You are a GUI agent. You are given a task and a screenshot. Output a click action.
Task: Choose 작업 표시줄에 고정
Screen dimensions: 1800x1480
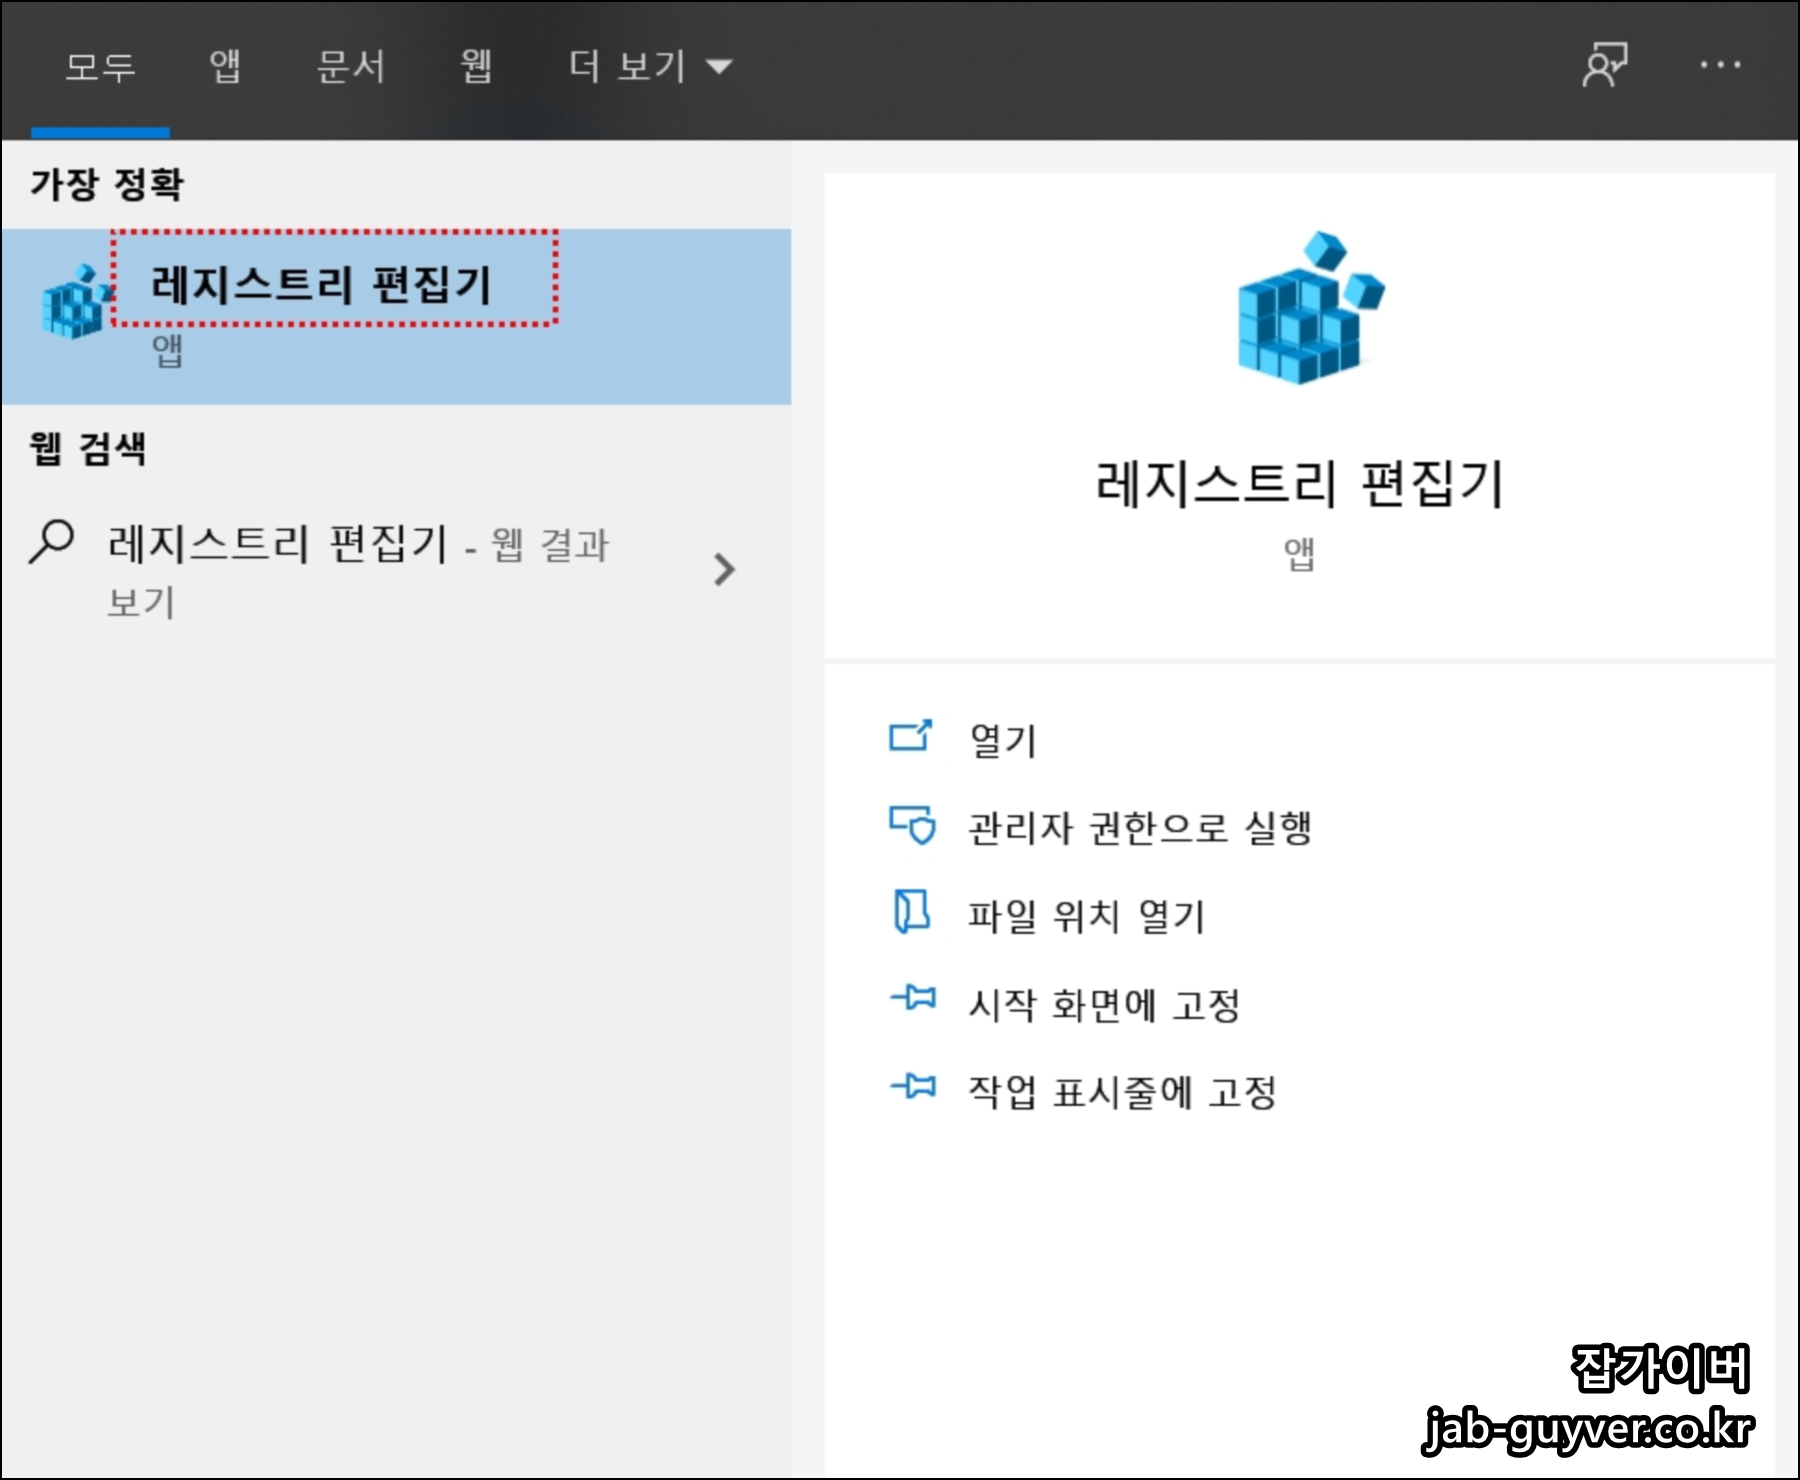click(1122, 1092)
